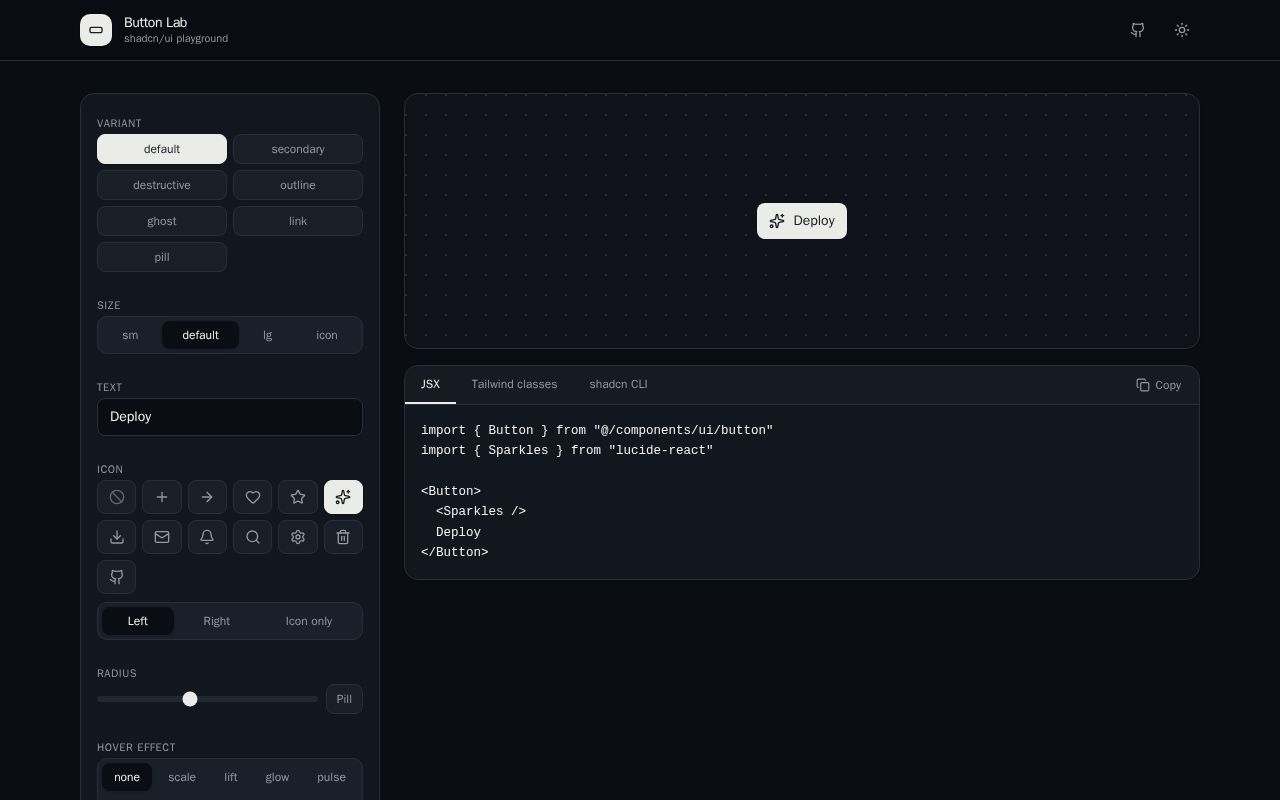Select the search magnifier icon
Screen dimensions: 1280x800
pyautogui.click(x=253, y=537)
